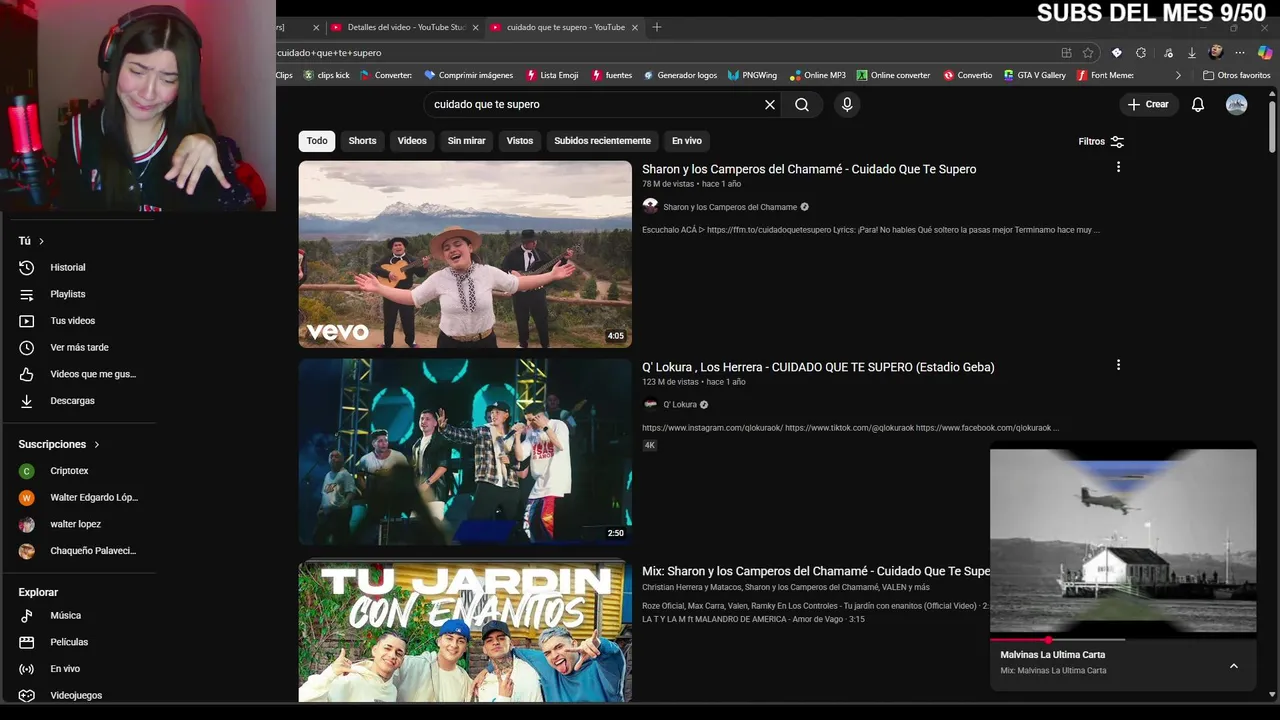The width and height of the screenshot is (1280, 720).
Task: Select the En vivo filter chip
Action: coord(687,141)
